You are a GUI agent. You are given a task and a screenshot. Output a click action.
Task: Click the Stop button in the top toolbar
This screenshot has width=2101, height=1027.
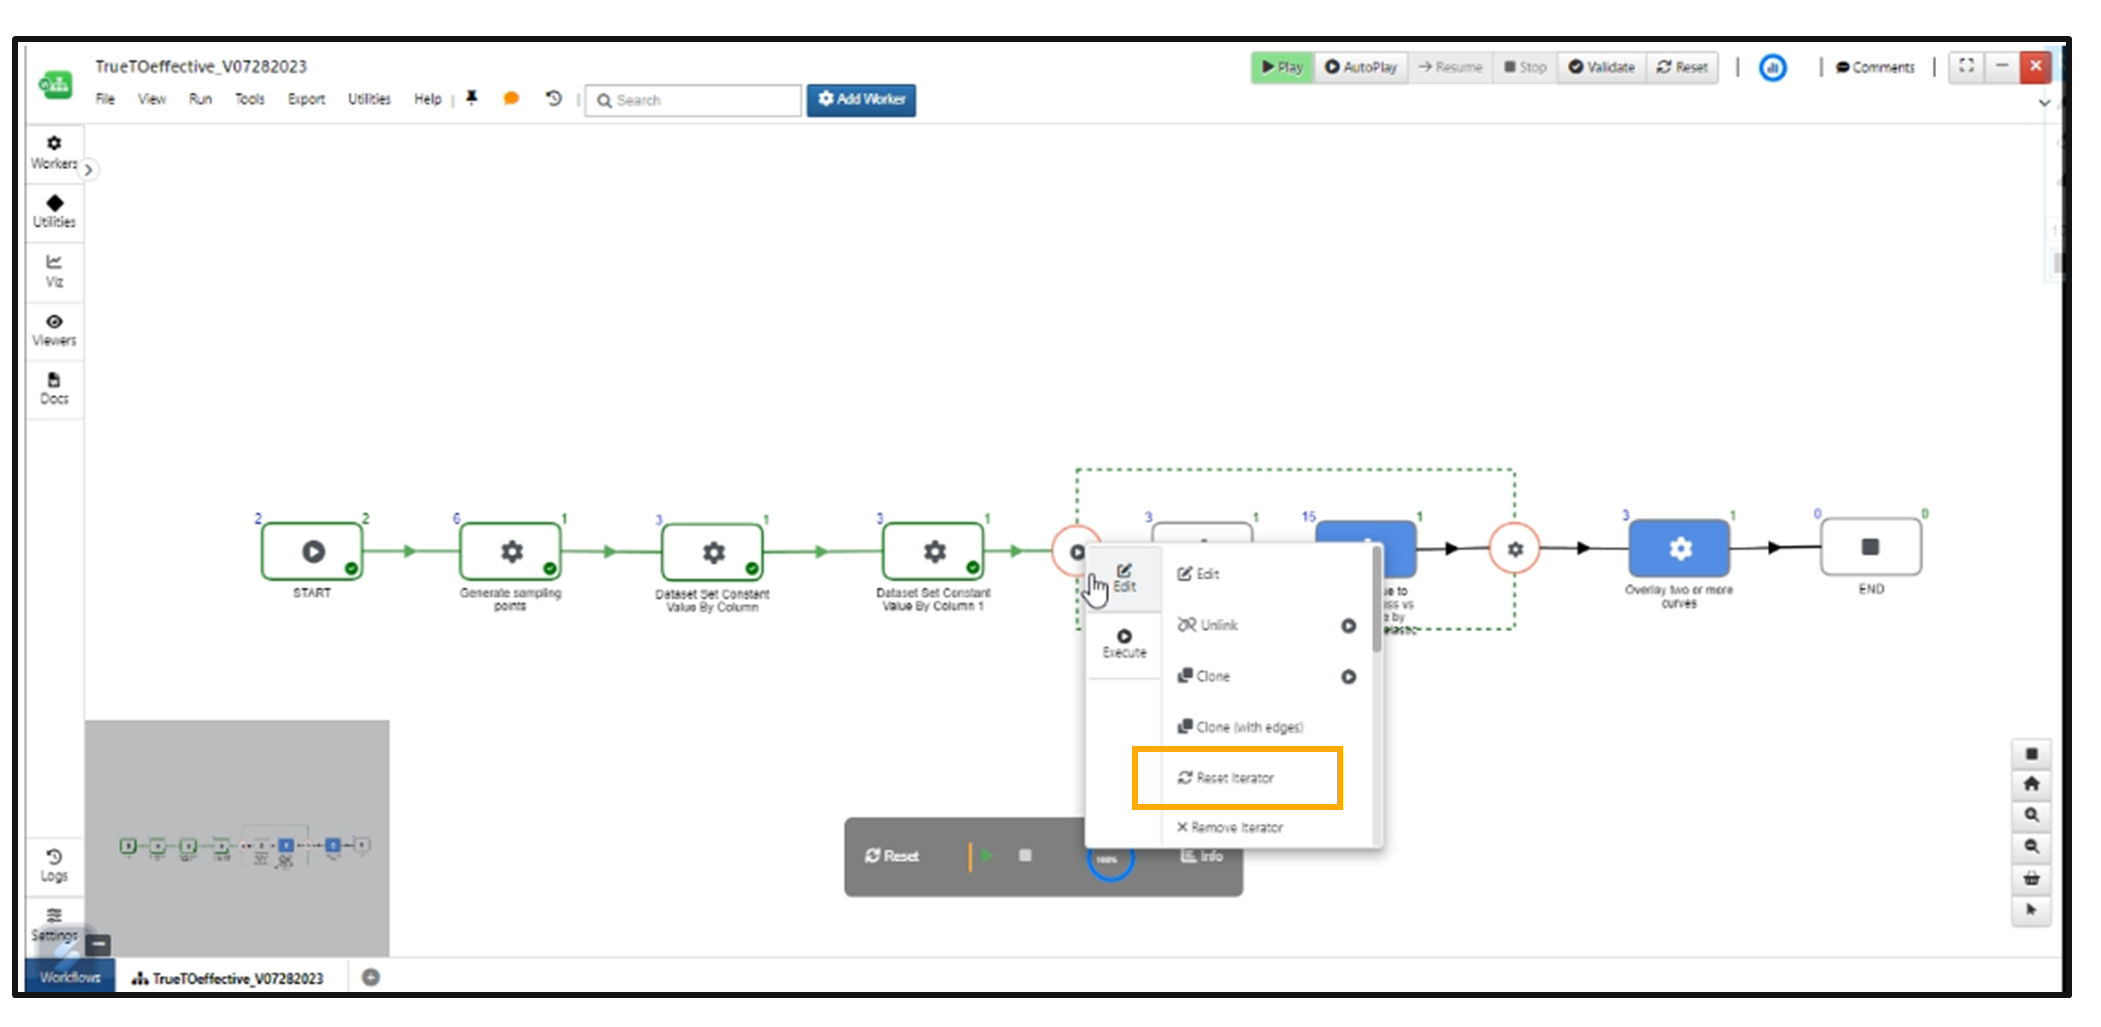pyautogui.click(x=1525, y=67)
